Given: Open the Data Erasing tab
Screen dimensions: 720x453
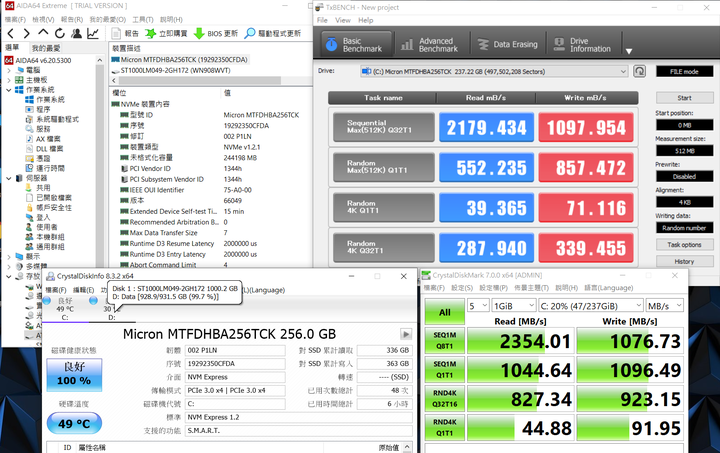Looking at the screenshot, I should point(508,45).
